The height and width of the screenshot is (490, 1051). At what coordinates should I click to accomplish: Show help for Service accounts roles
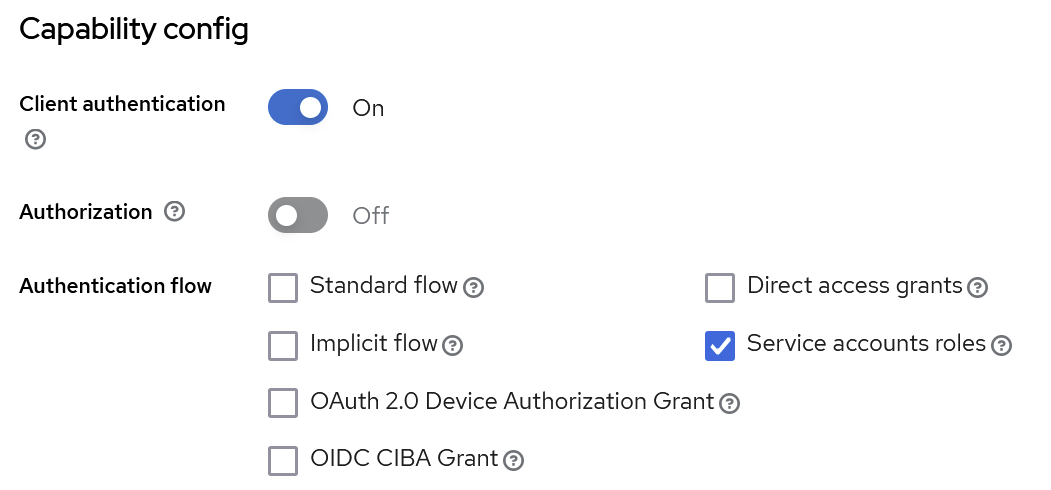click(x=1001, y=346)
